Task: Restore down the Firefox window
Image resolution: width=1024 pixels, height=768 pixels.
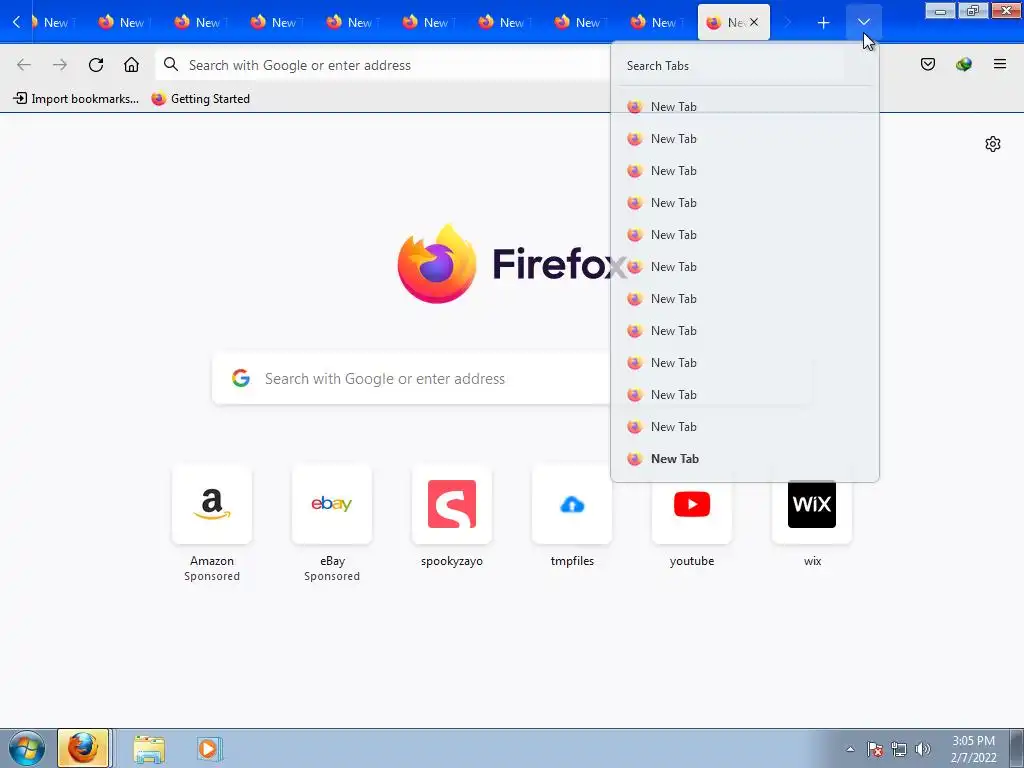Action: coord(972,10)
